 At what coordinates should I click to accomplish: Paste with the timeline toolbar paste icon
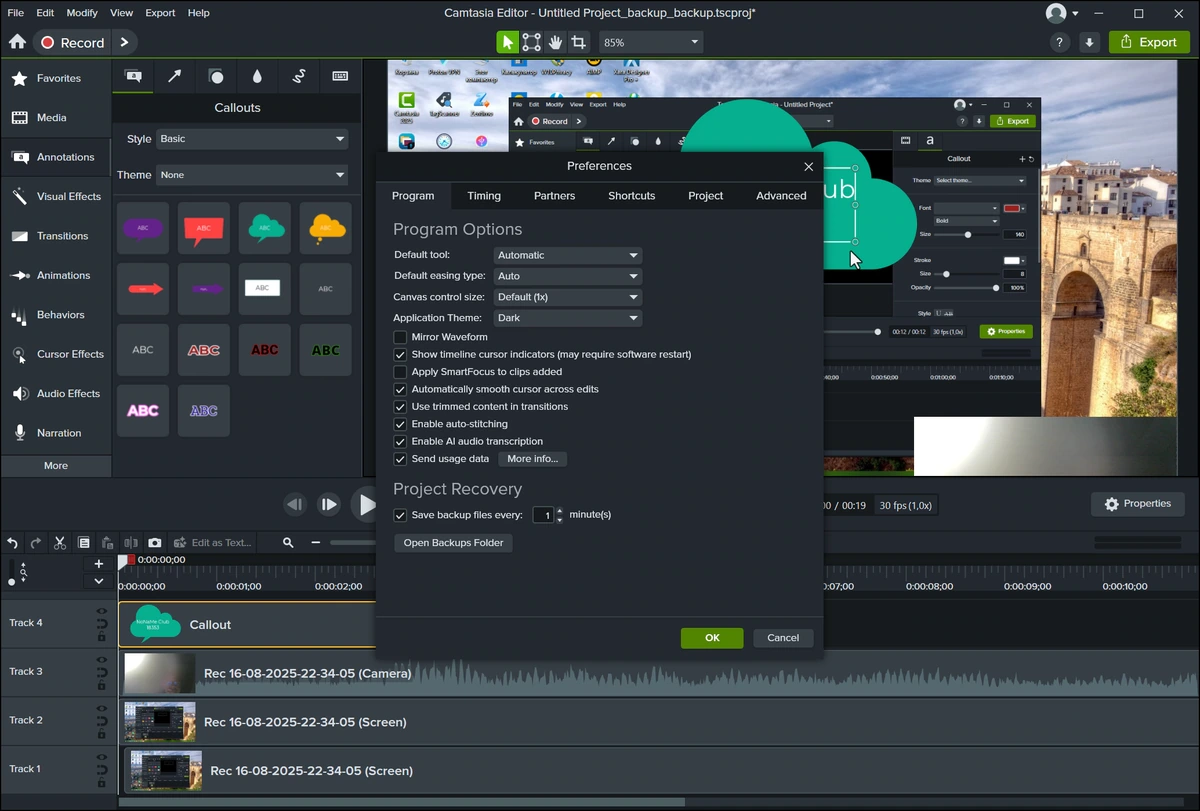coord(108,543)
